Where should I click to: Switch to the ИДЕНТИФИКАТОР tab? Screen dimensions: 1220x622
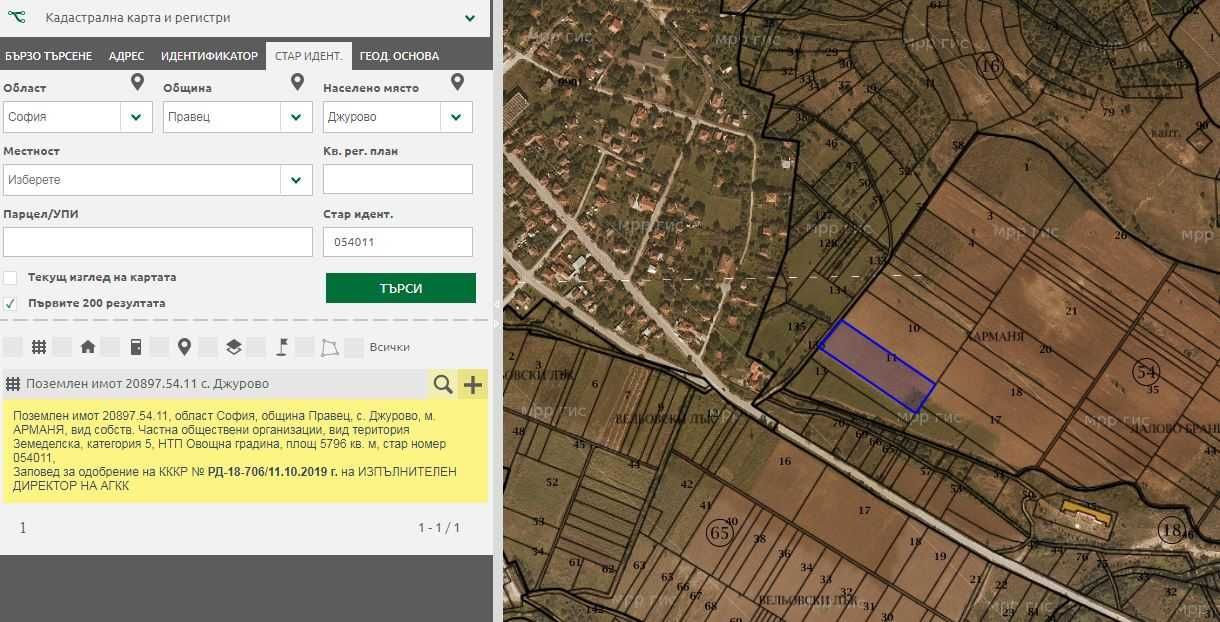tap(210, 56)
